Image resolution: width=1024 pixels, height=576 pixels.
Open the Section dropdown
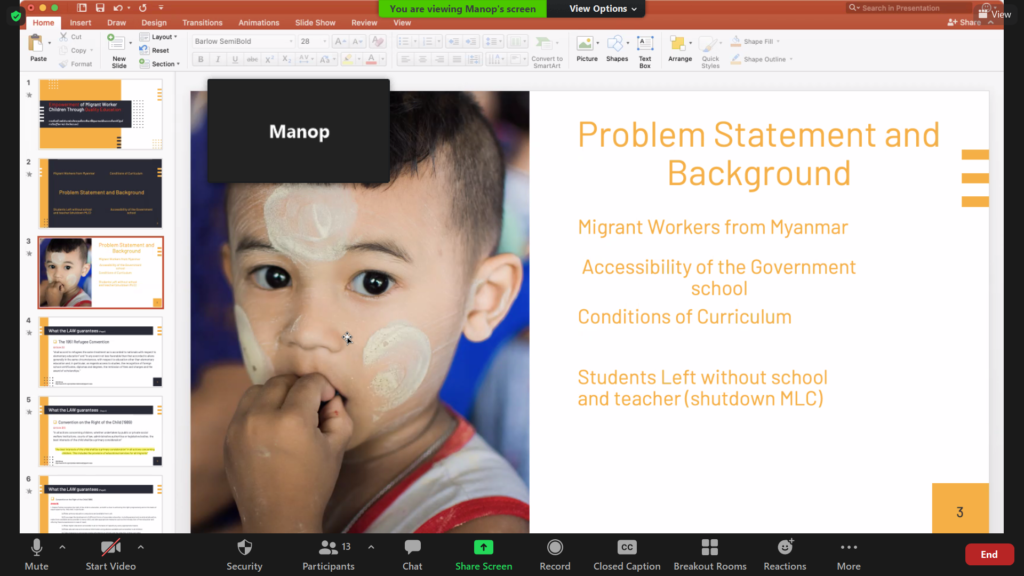point(159,64)
